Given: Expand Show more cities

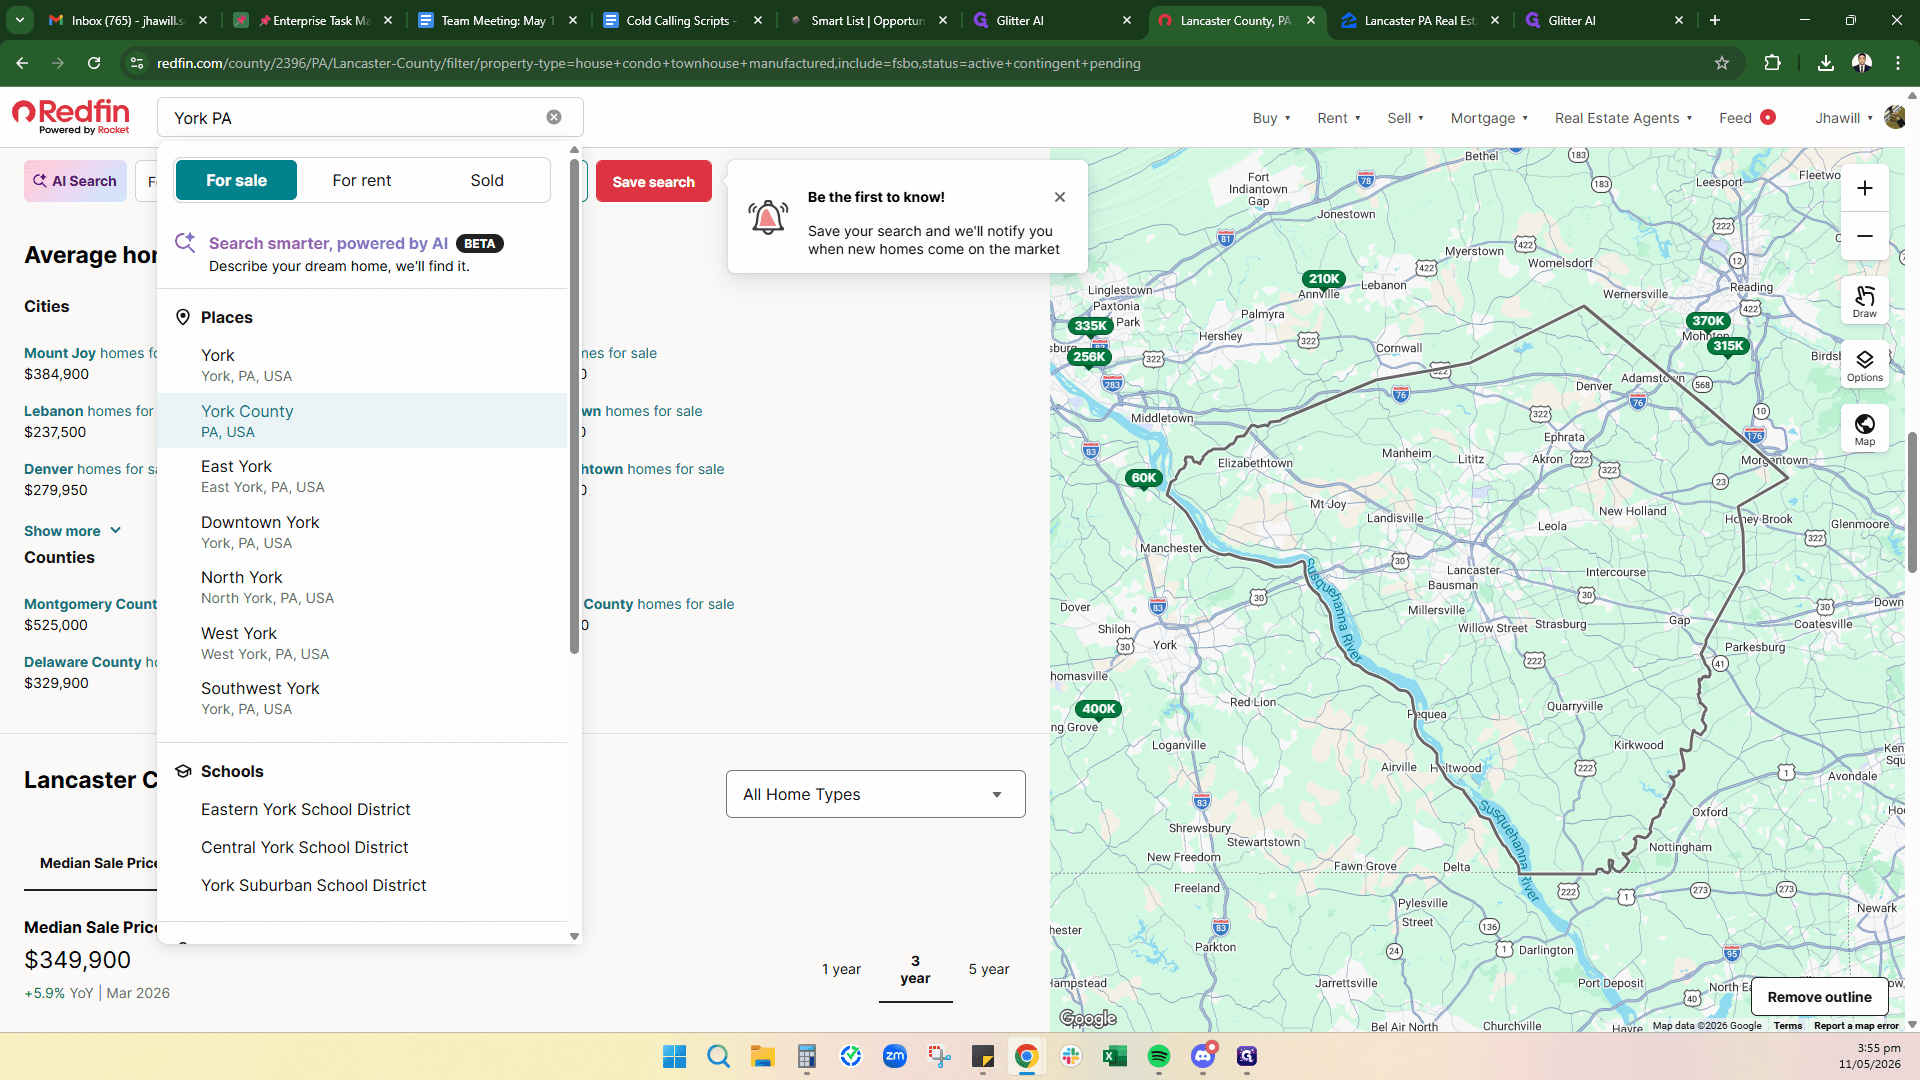Looking at the screenshot, I should coord(73,531).
